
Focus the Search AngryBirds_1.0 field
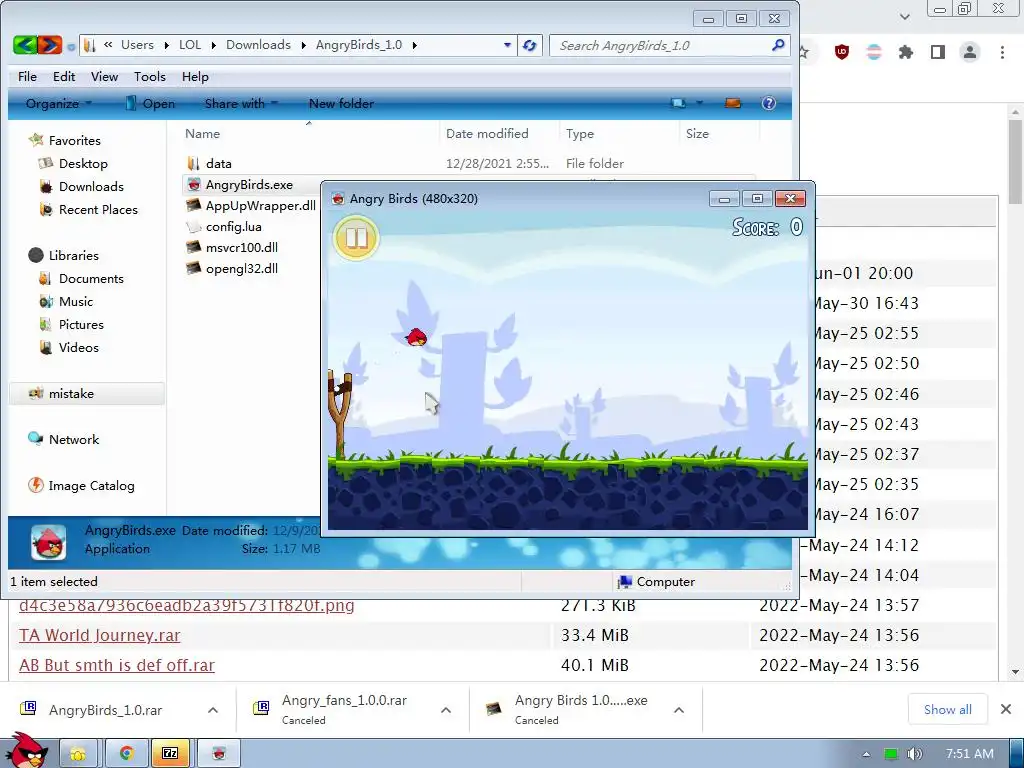click(669, 46)
